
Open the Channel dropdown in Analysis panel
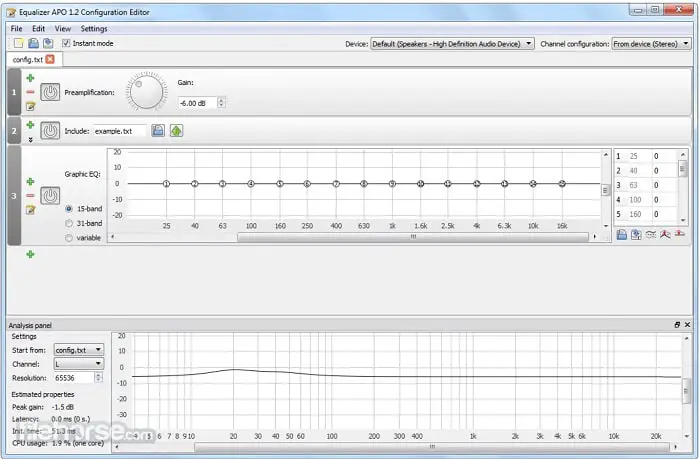[x=79, y=364]
